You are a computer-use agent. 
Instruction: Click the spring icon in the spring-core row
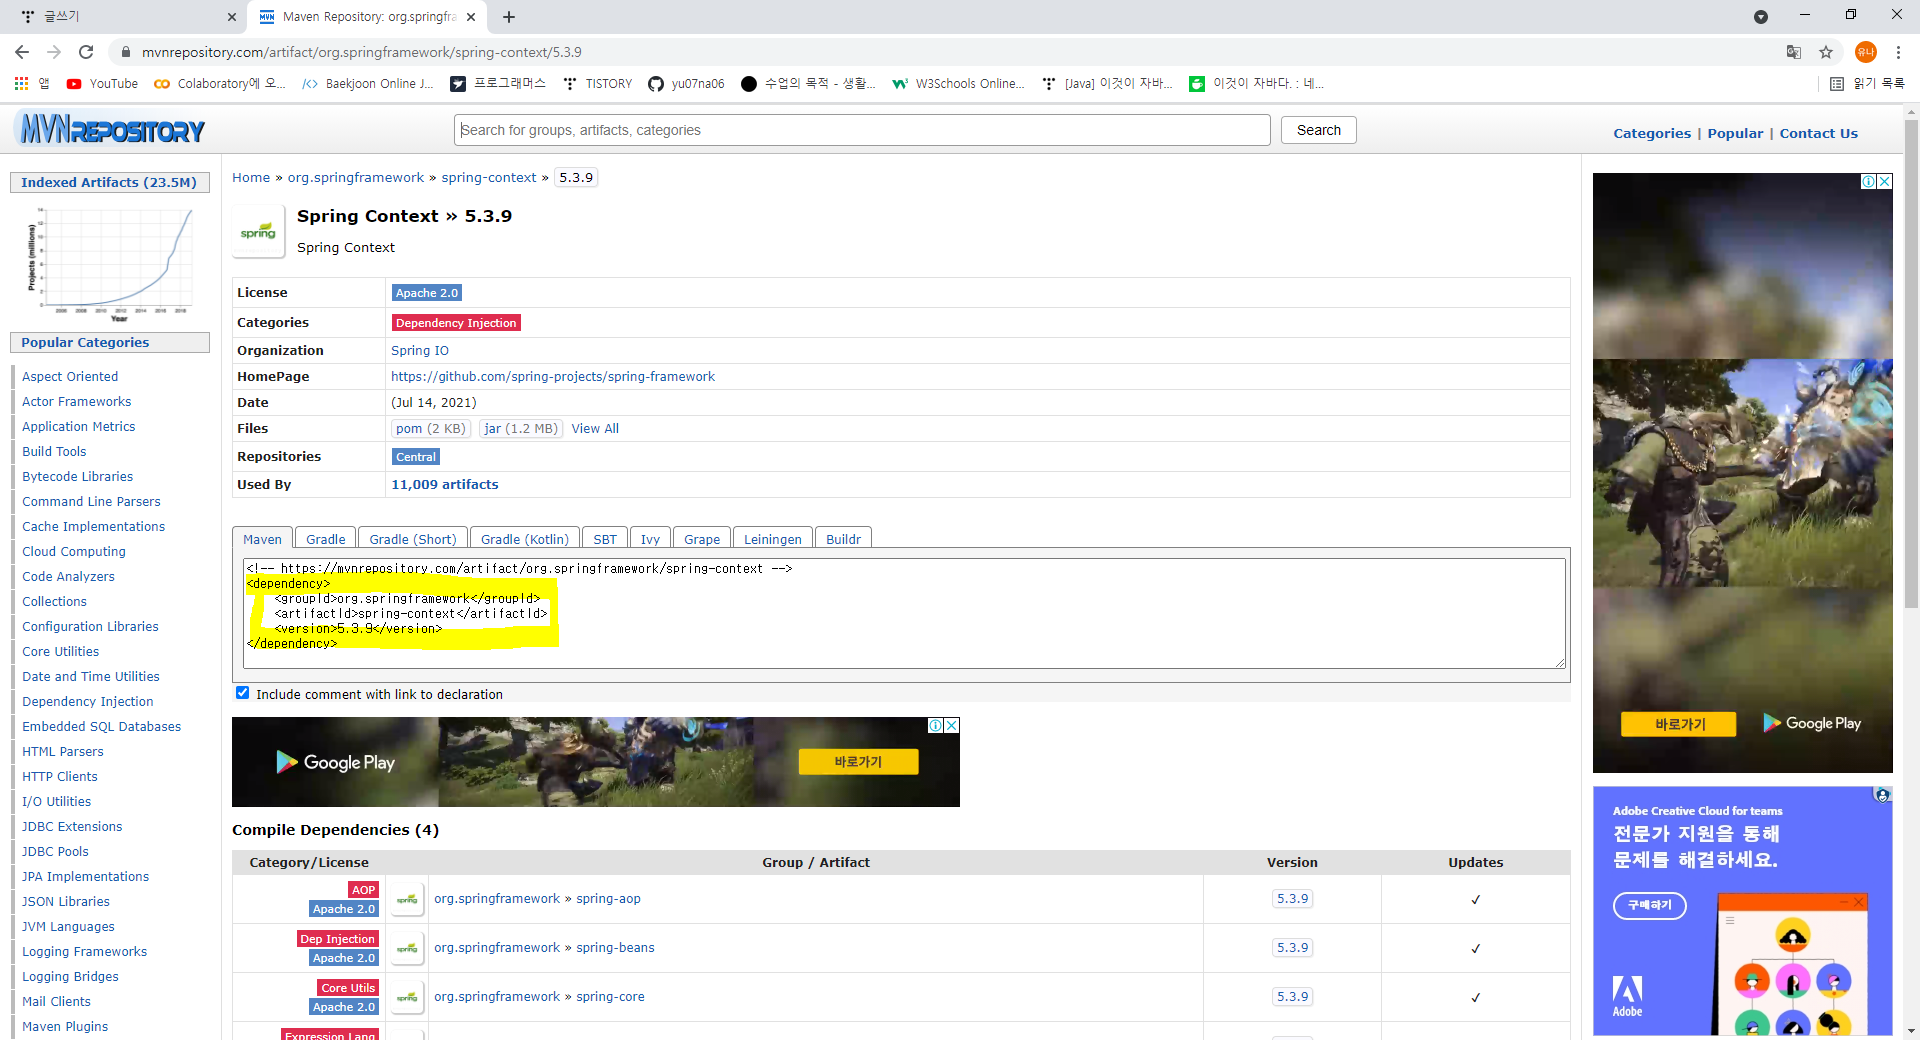(x=407, y=997)
